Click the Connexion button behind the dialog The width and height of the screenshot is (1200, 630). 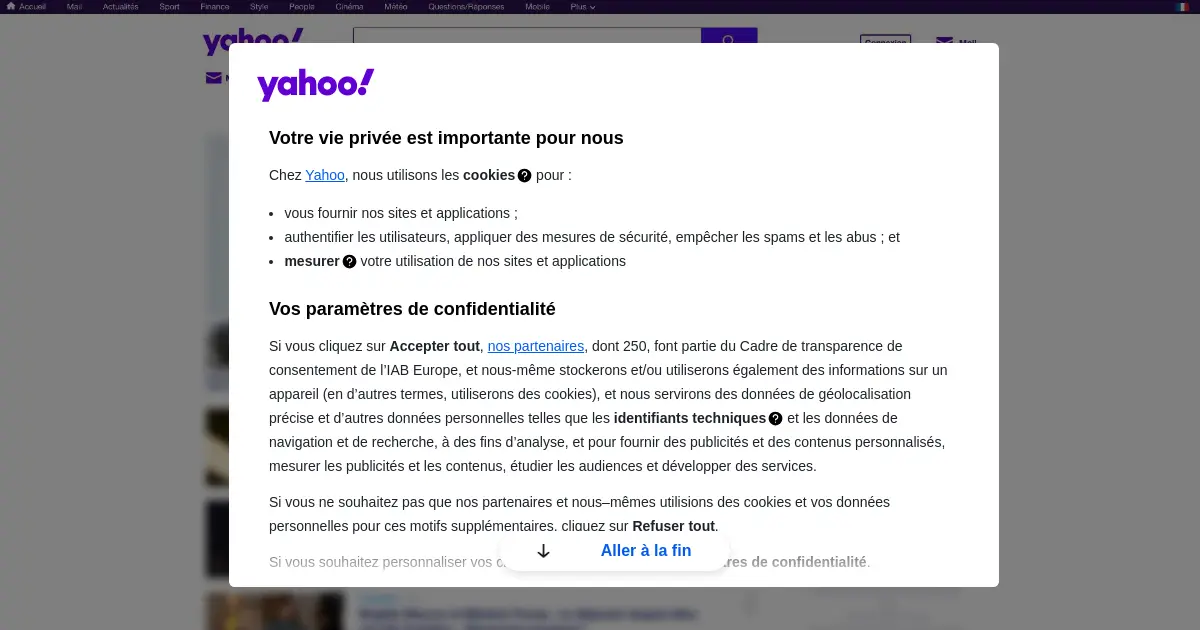[885, 42]
